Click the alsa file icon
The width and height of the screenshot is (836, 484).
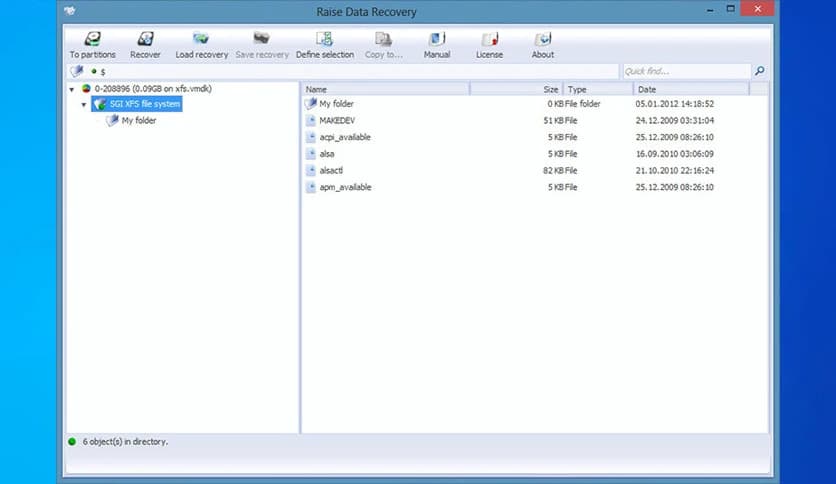(311, 154)
